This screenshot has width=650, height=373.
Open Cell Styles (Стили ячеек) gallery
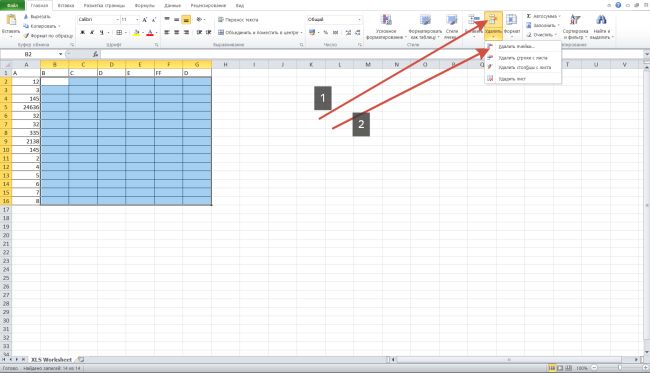451,27
